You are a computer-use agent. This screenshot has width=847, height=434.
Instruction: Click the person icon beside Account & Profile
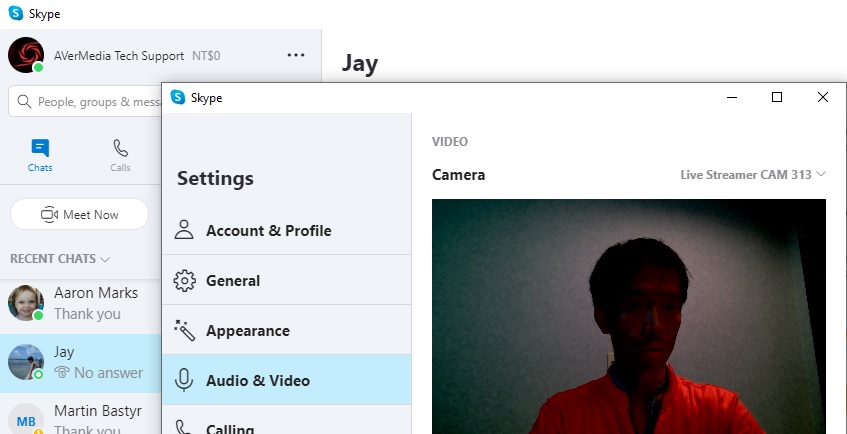click(184, 230)
